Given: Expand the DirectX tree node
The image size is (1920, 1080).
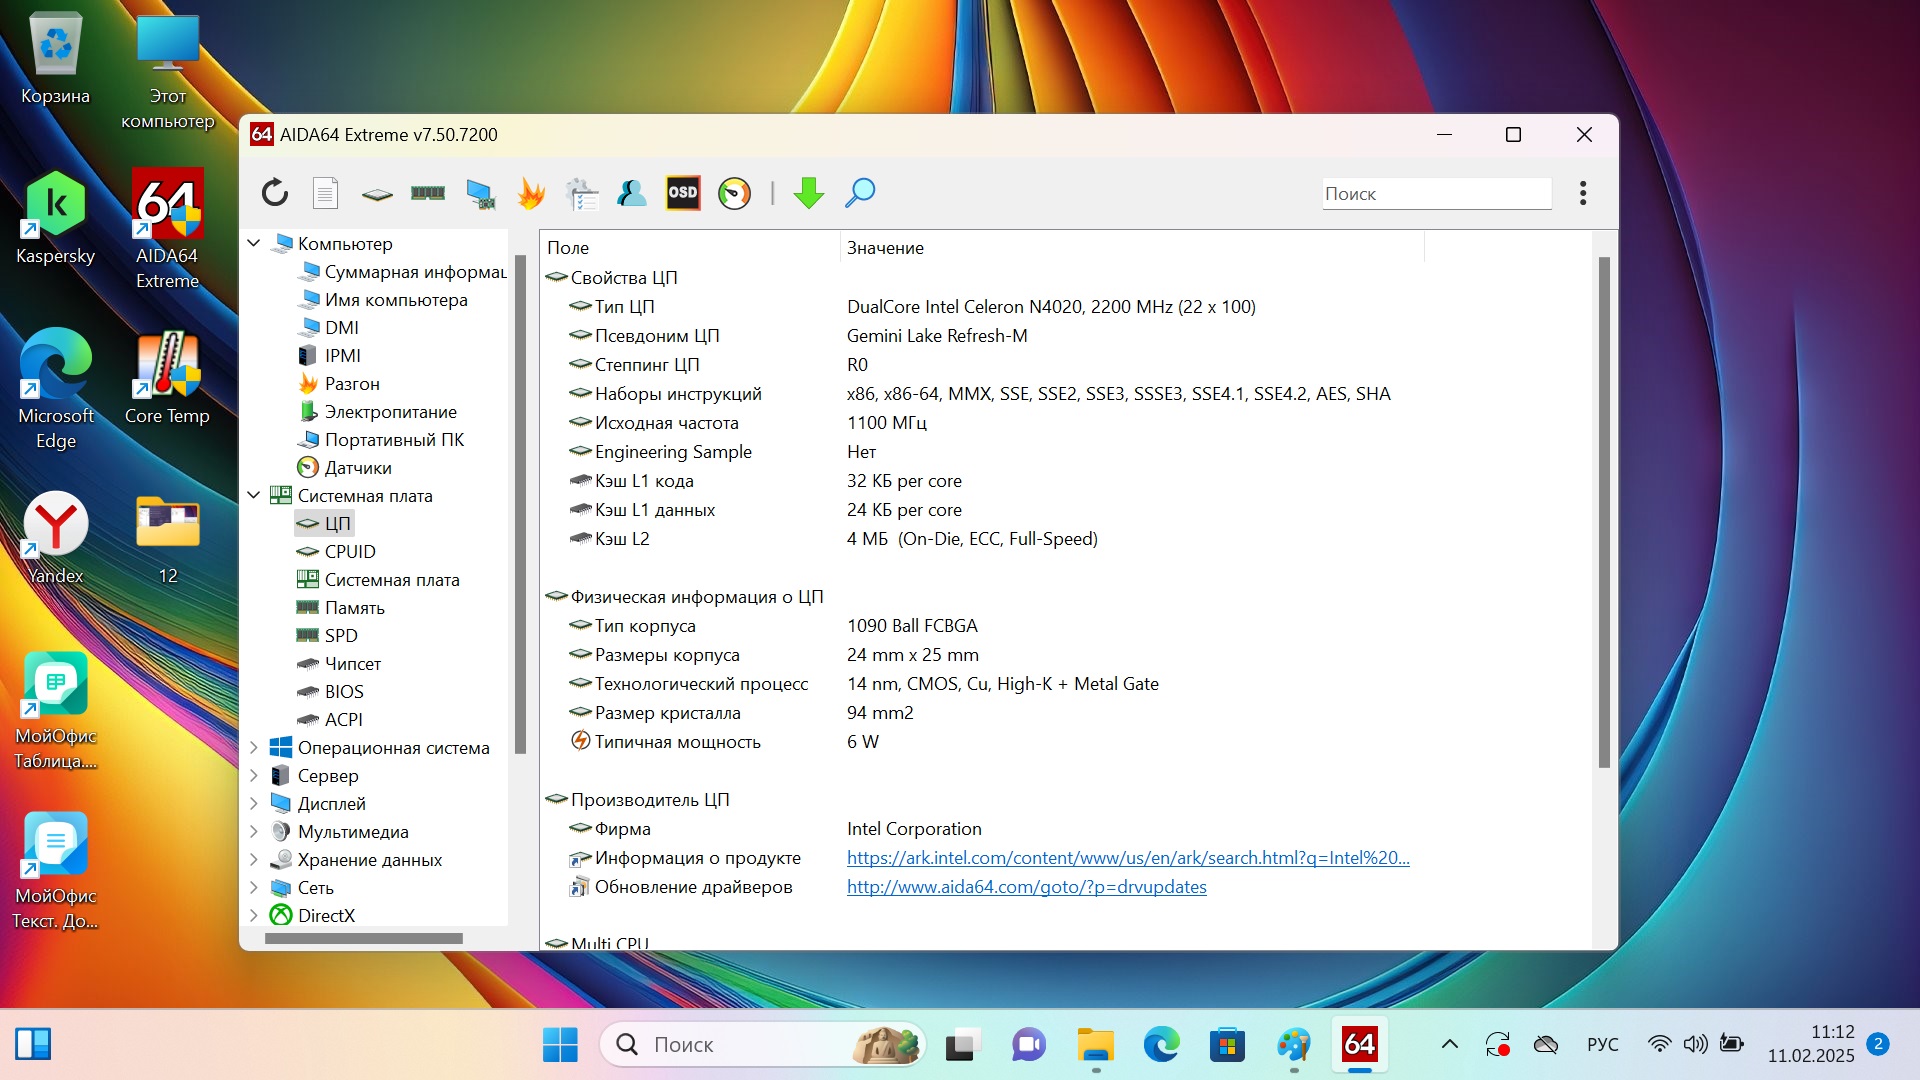Looking at the screenshot, I should [x=254, y=915].
